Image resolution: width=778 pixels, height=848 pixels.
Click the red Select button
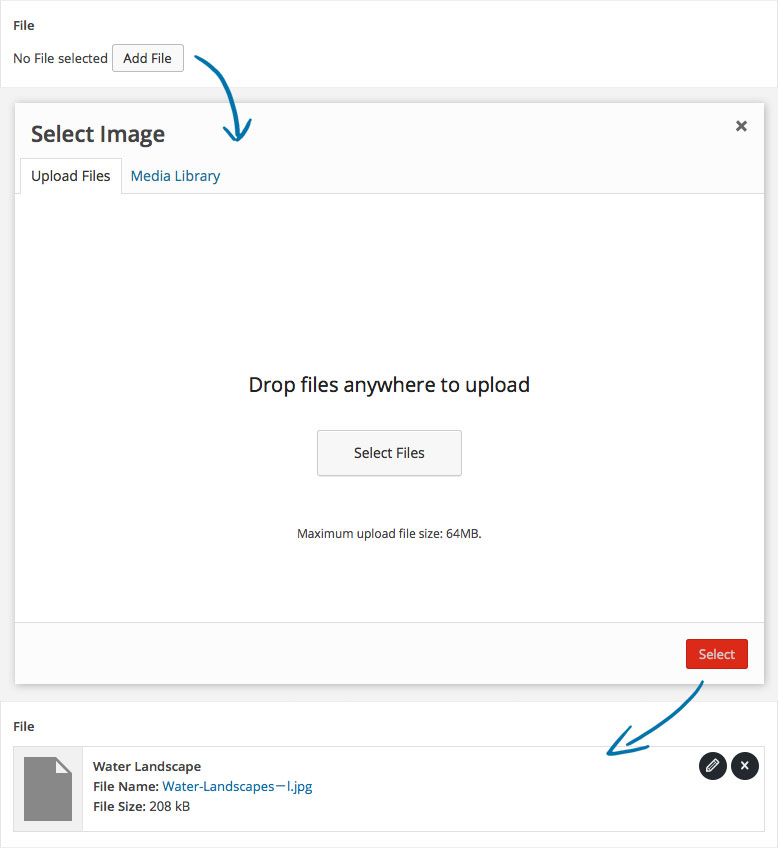coord(716,654)
